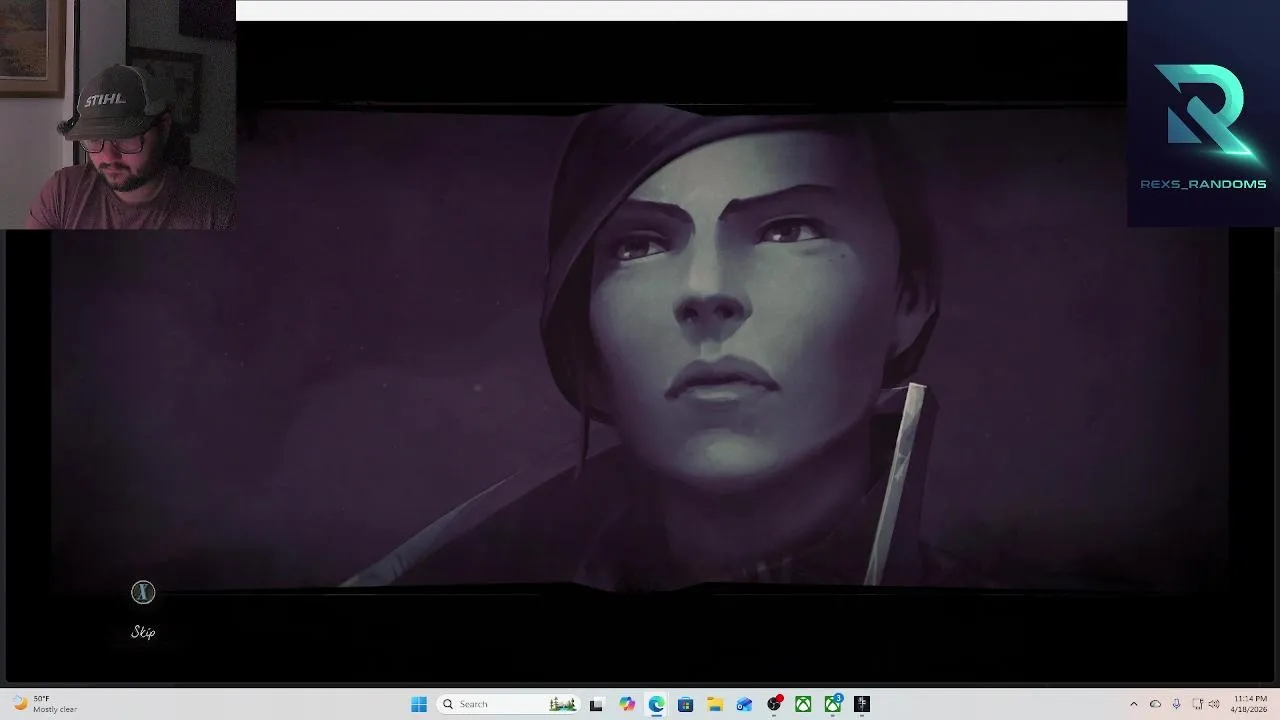Image resolution: width=1280 pixels, height=720 pixels.
Task: Open Microsoft Store from the taskbar
Action: pos(685,704)
